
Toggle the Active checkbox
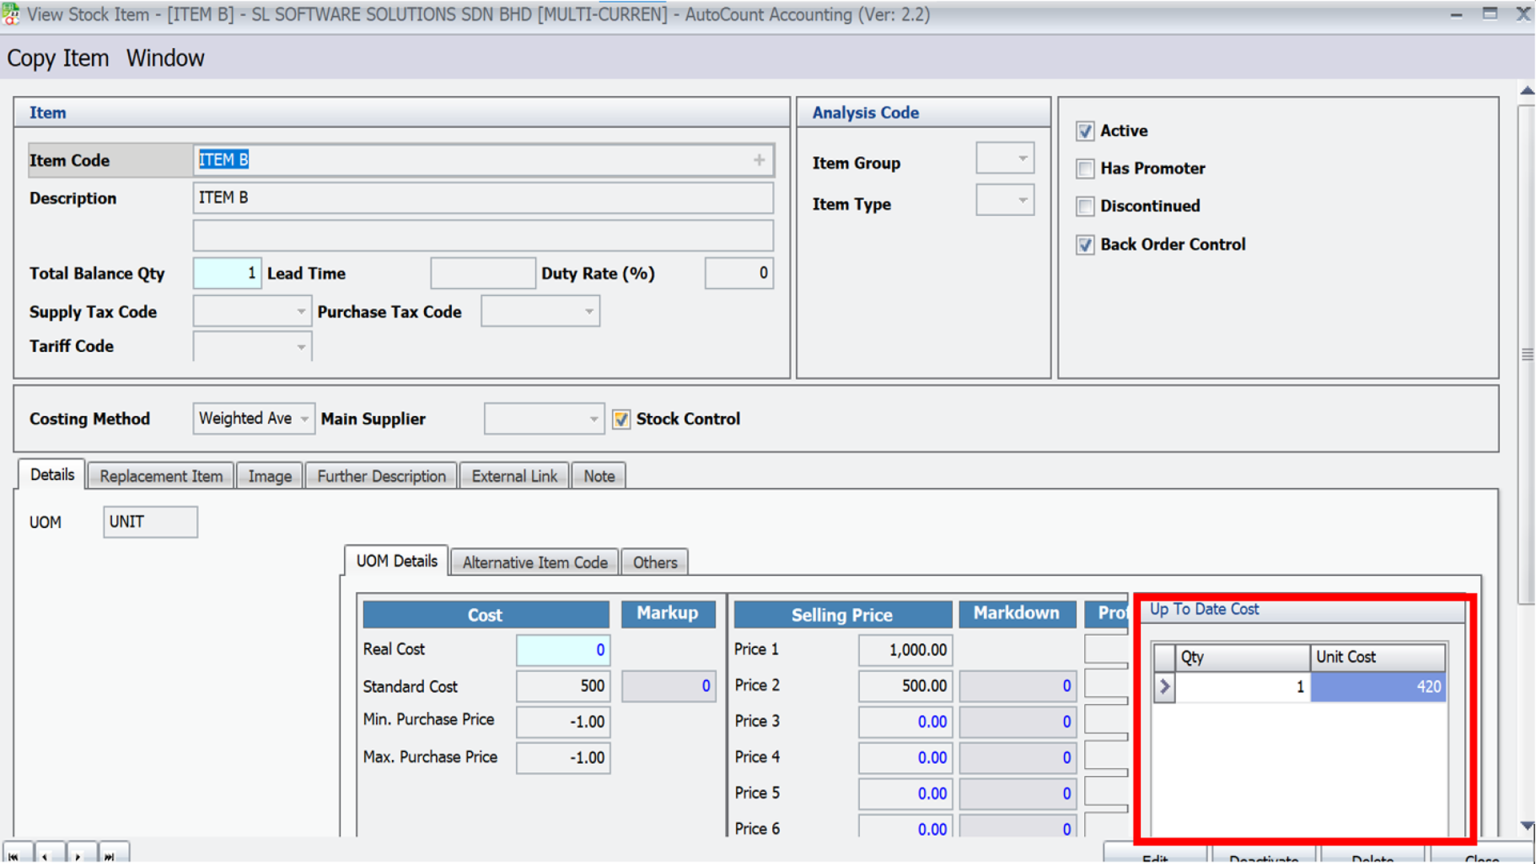tap(1085, 131)
